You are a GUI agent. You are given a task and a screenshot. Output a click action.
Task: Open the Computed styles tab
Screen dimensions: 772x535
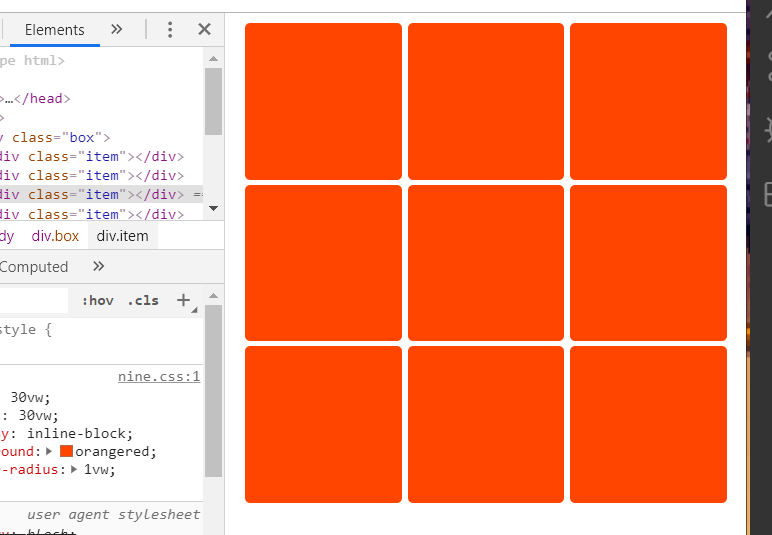(x=34, y=267)
